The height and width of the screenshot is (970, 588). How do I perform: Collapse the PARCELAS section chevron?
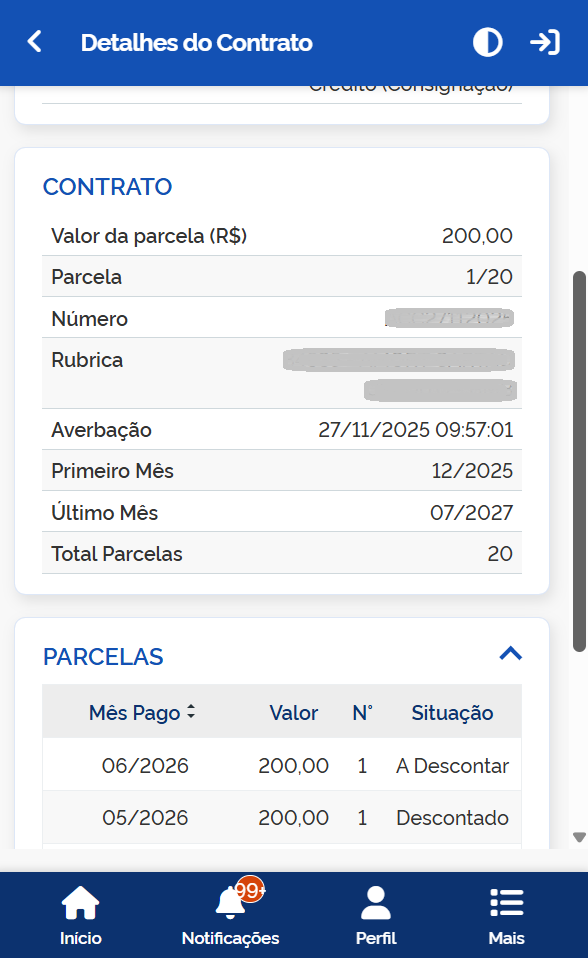pyautogui.click(x=511, y=654)
